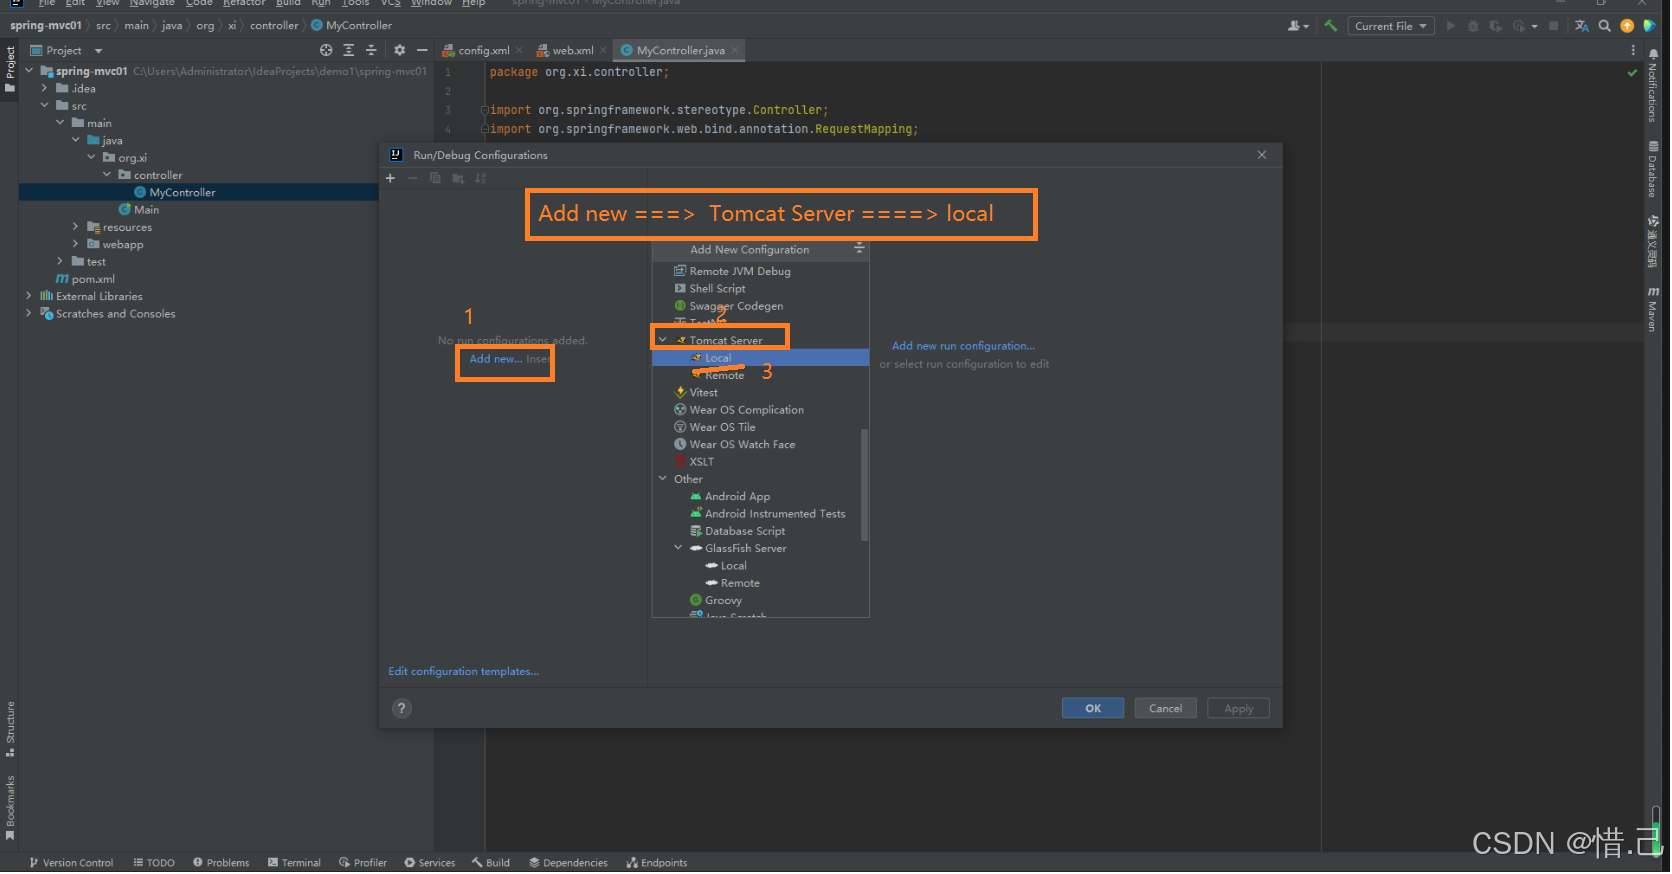Open the Terminal tool window tab
1672x874 pixels.
pyautogui.click(x=294, y=863)
